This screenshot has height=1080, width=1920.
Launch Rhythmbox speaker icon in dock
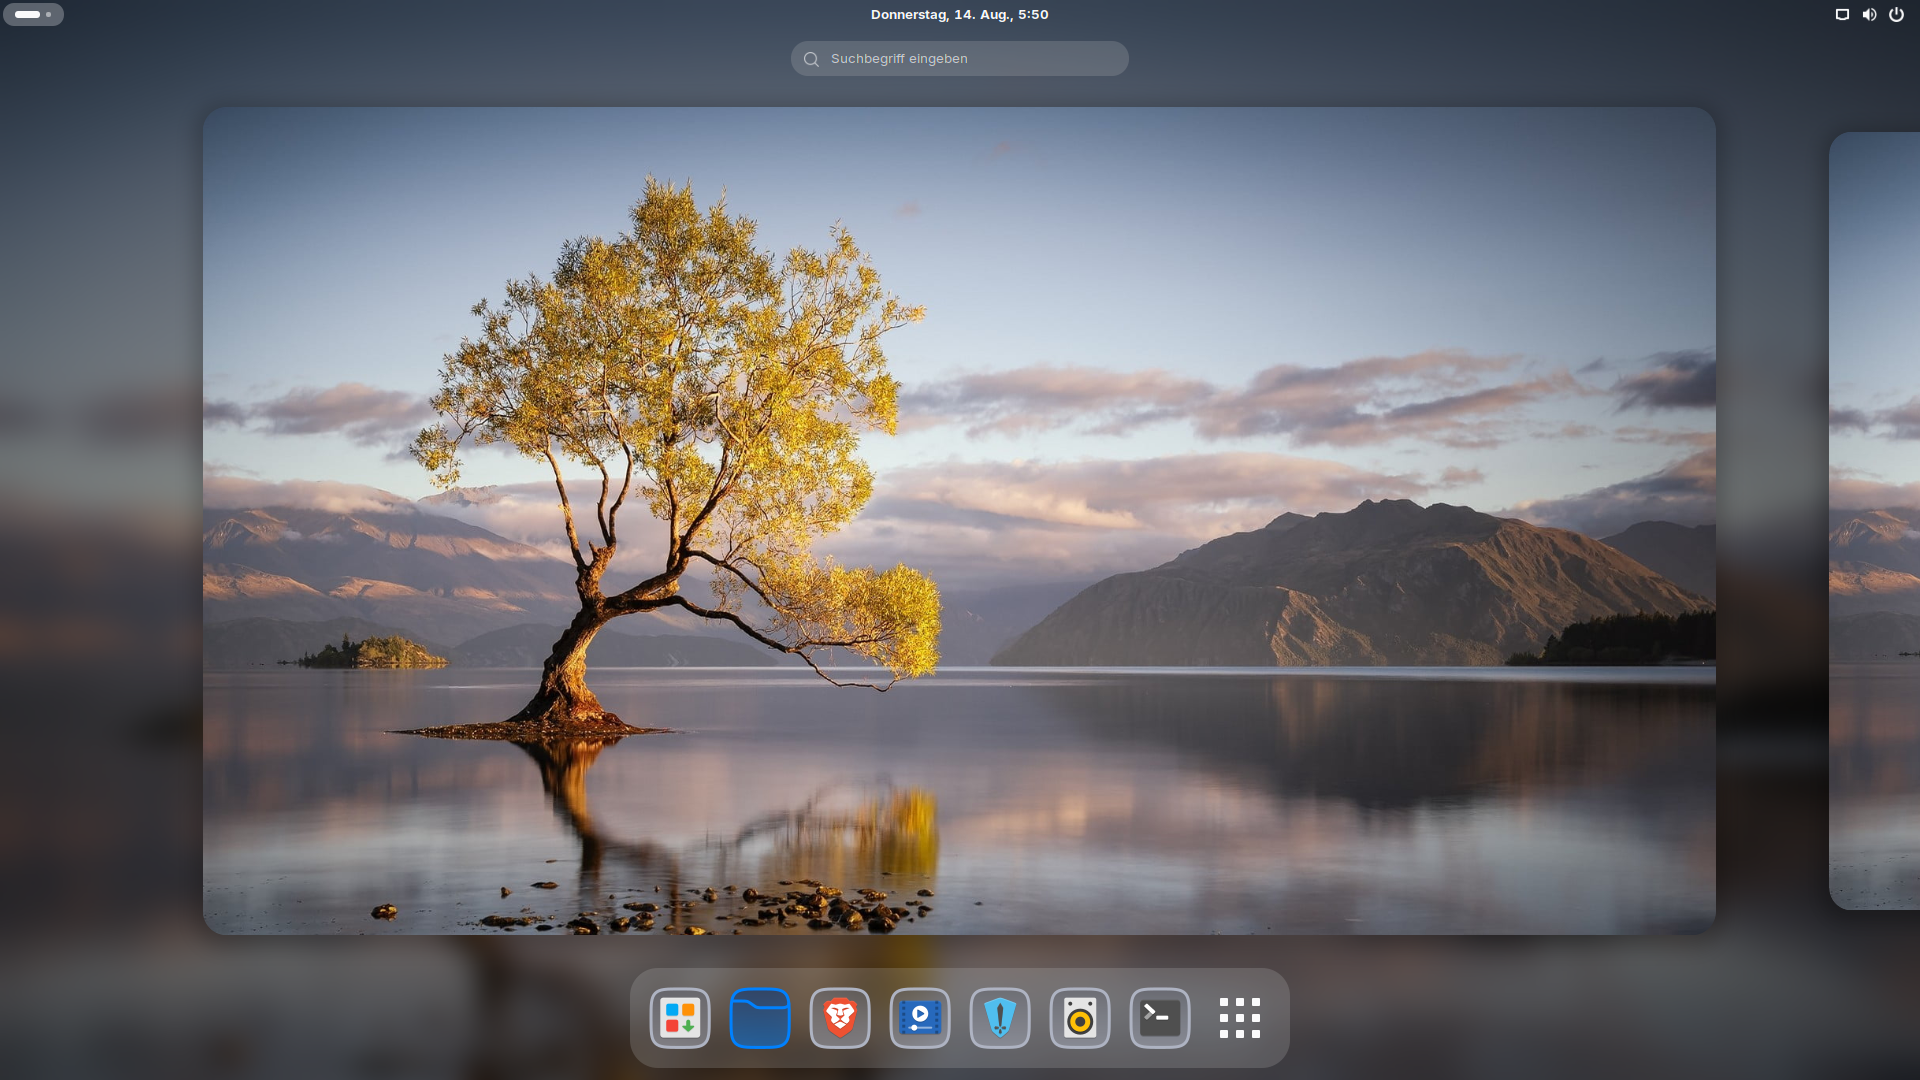(1080, 1018)
